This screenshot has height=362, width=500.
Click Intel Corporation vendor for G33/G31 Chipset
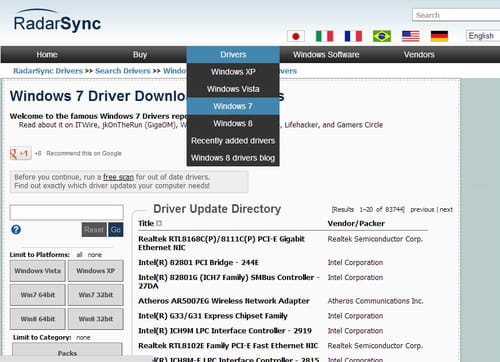pos(355,316)
